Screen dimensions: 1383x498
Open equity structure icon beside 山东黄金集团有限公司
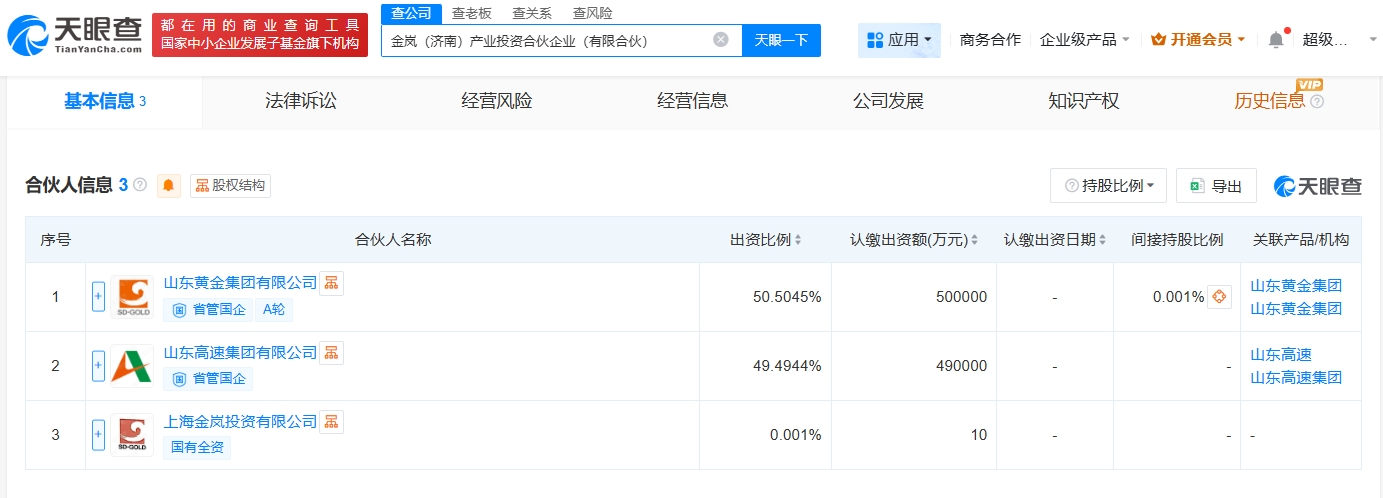[x=331, y=283]
